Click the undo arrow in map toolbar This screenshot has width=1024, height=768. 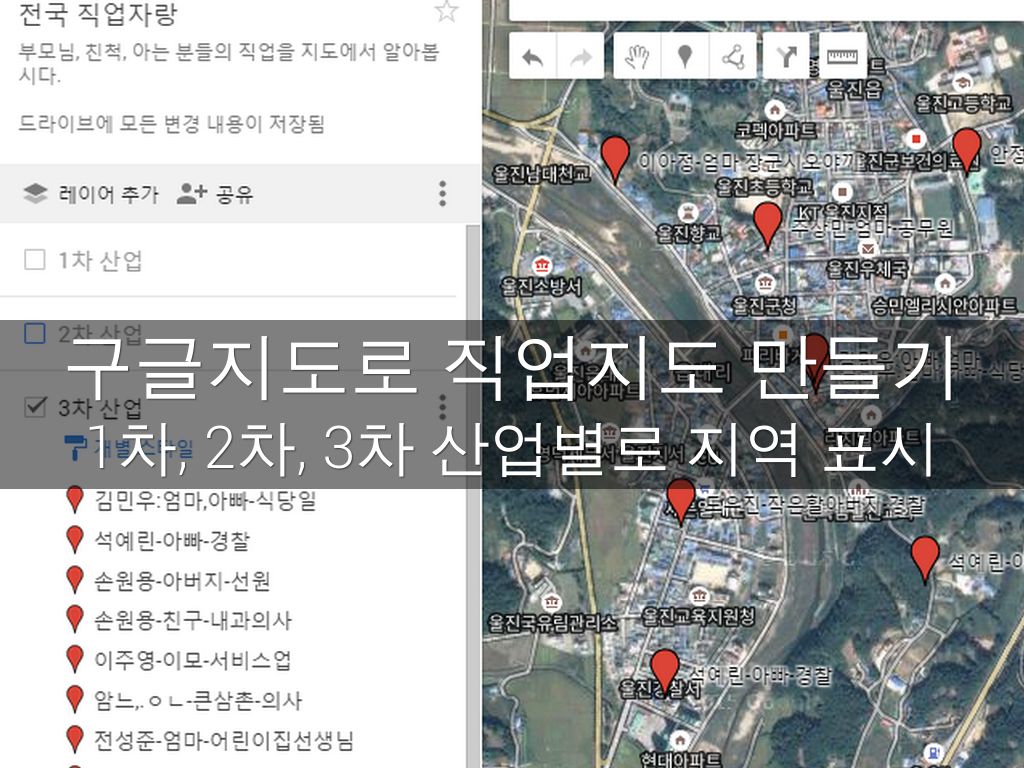click(x=533, y=57)
